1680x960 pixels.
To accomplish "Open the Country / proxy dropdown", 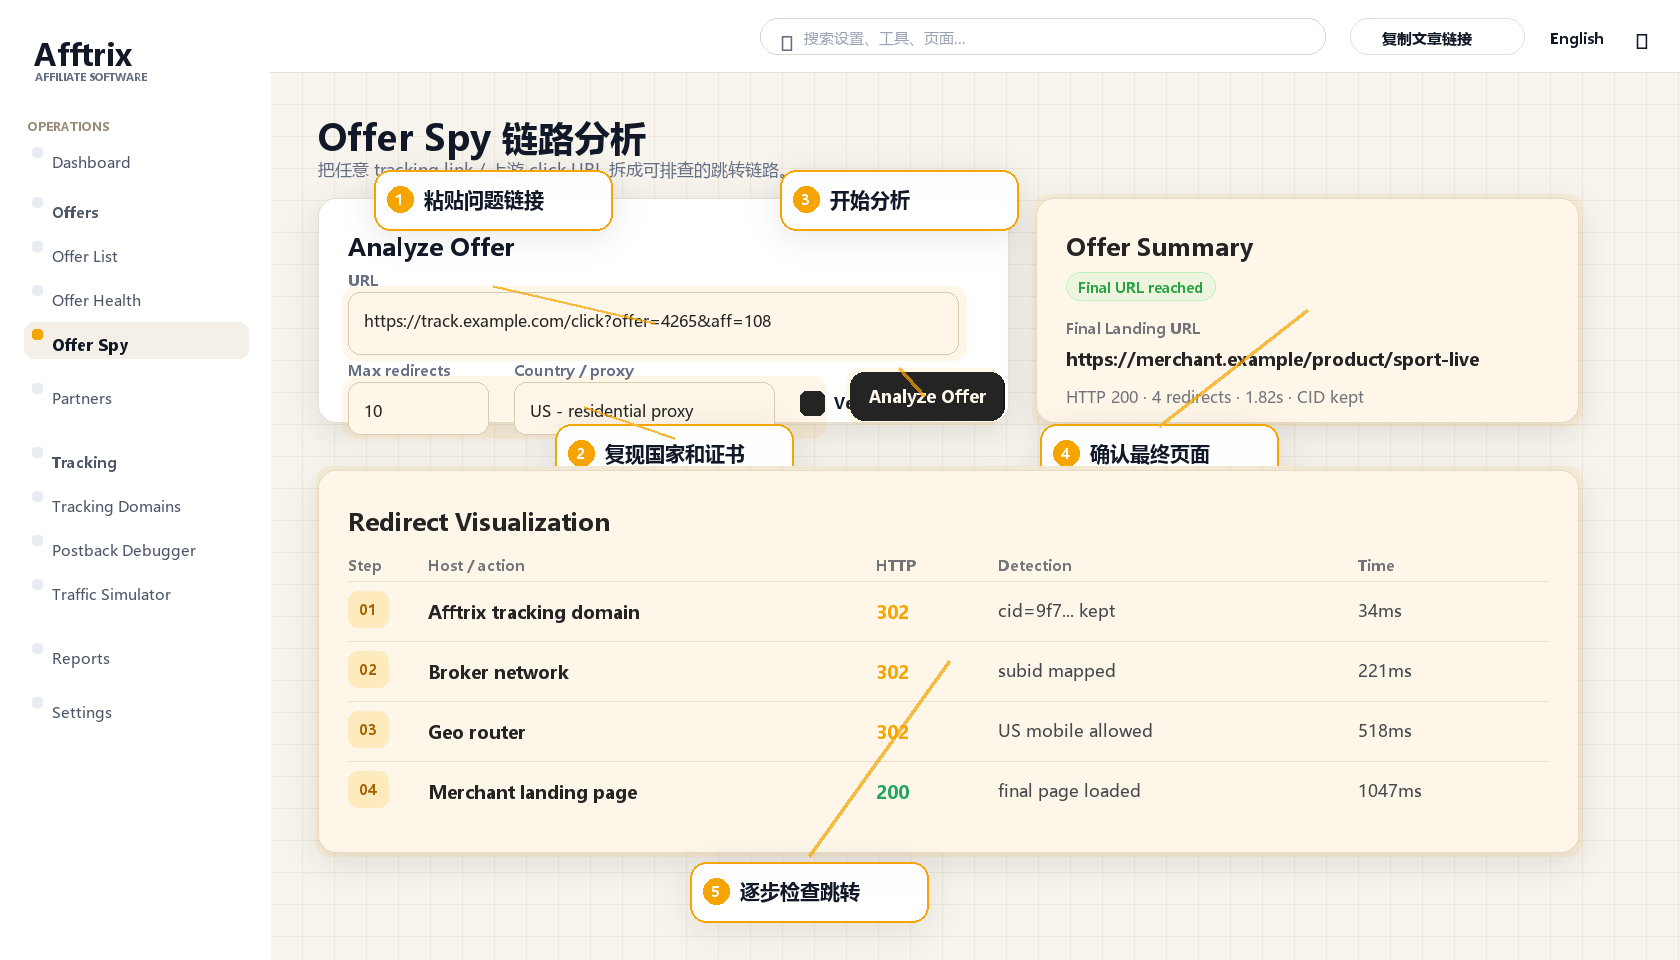I will click(x=644, y=409).
